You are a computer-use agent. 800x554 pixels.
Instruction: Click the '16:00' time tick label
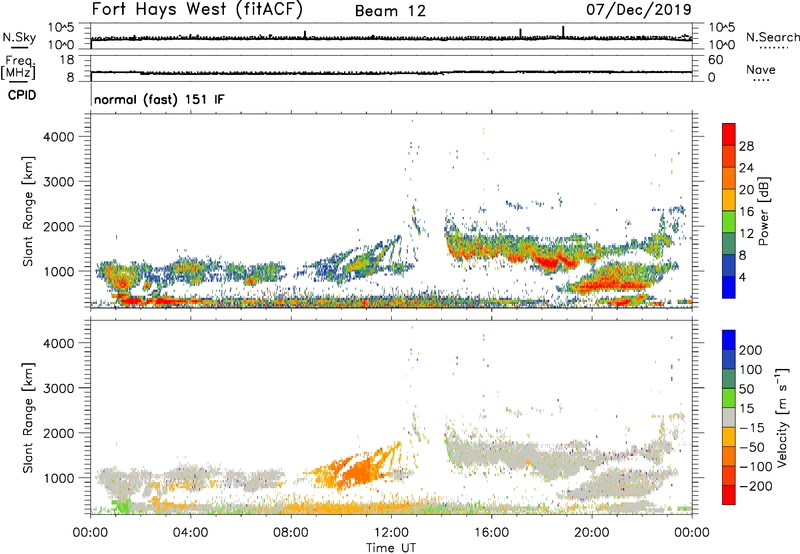pyautogui.click(x=491, y=533)
